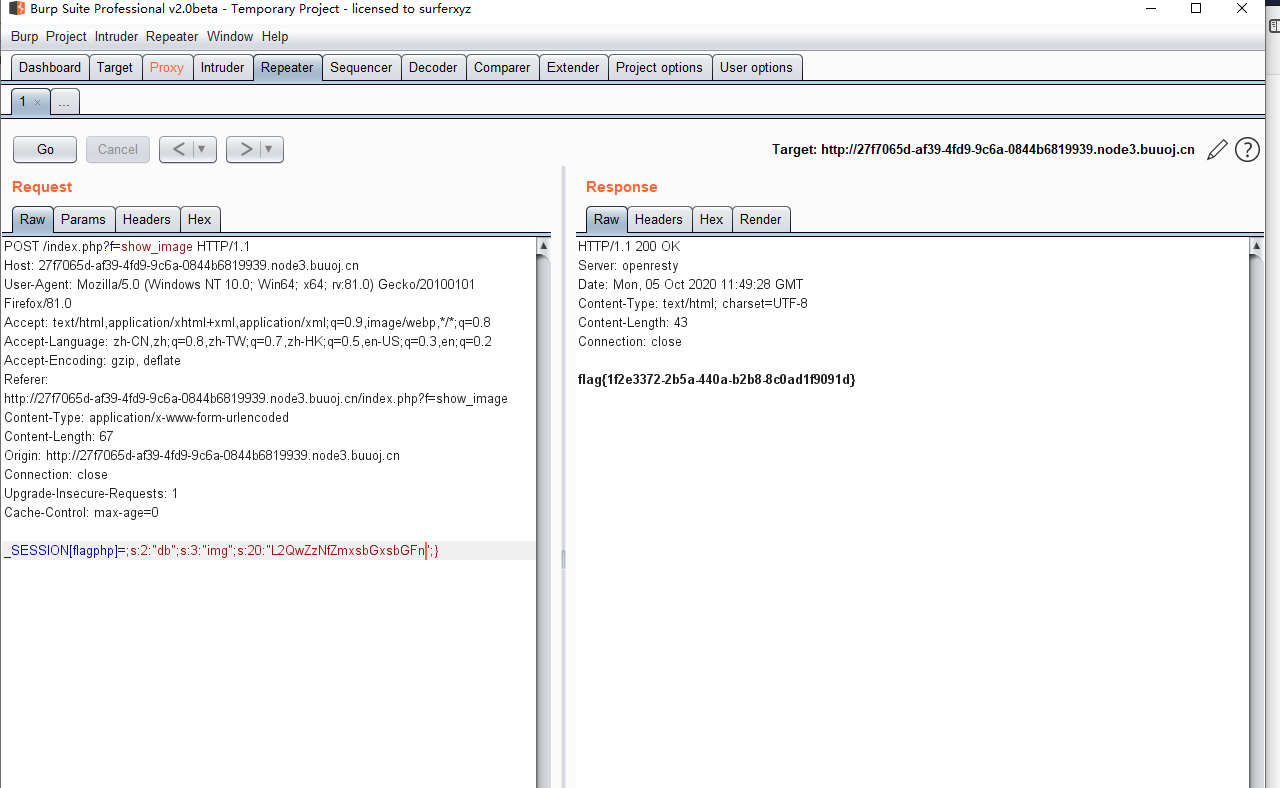
Task: Click the _SESSION[flagphp] request body line
Action: click(x=221, y=551)
